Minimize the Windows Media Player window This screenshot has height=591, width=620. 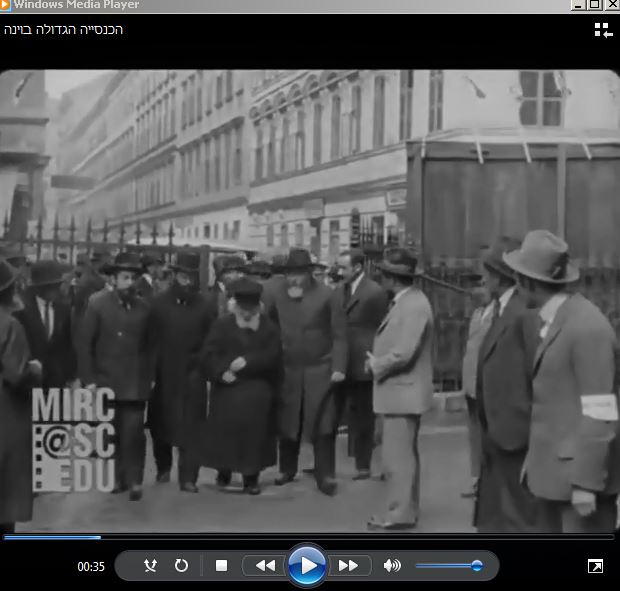(578, 5)
